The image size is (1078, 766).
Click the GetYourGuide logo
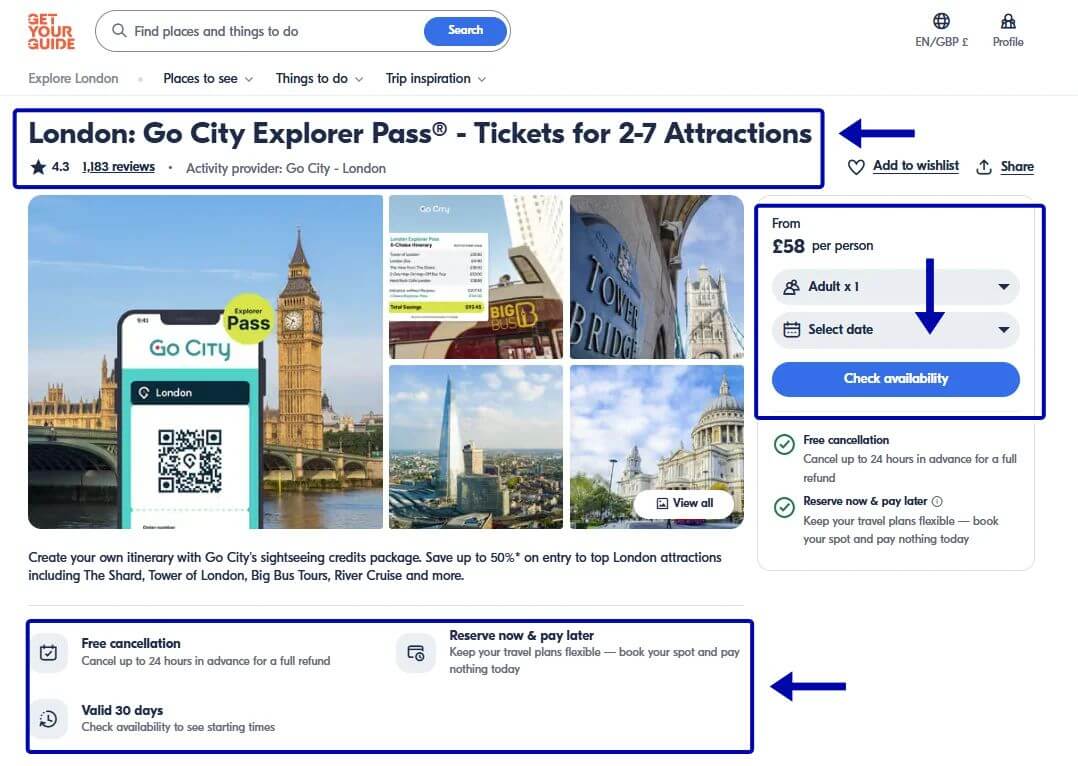[51, 32]
